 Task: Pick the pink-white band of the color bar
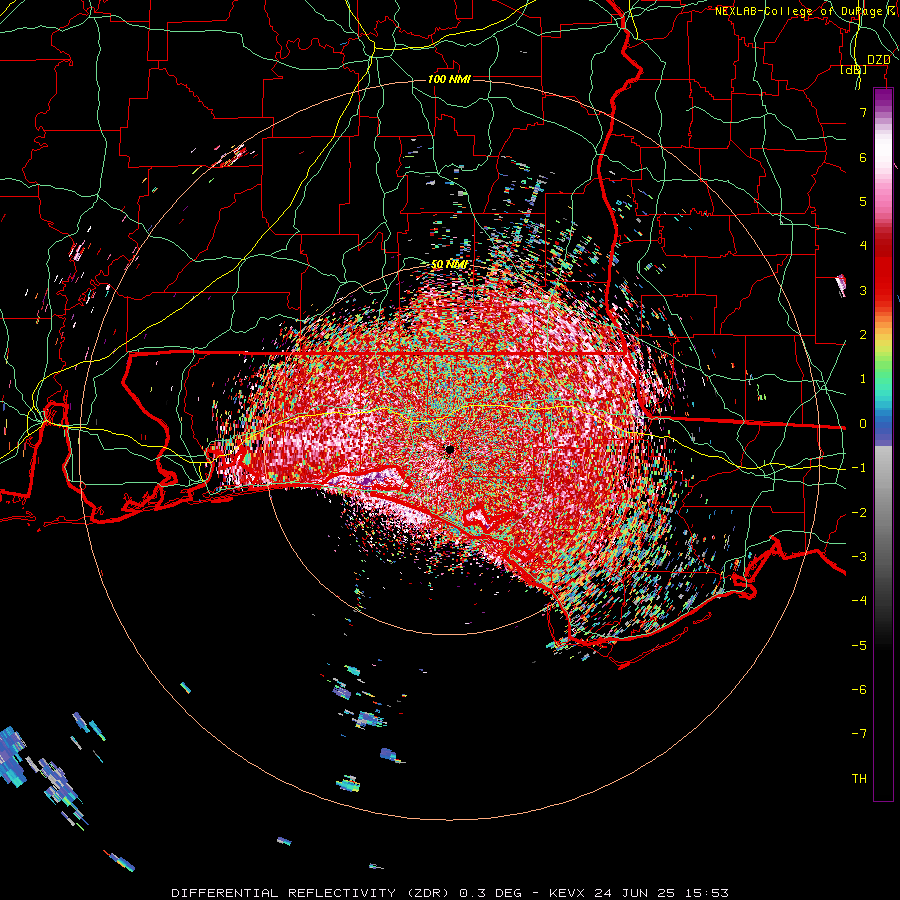883,172
